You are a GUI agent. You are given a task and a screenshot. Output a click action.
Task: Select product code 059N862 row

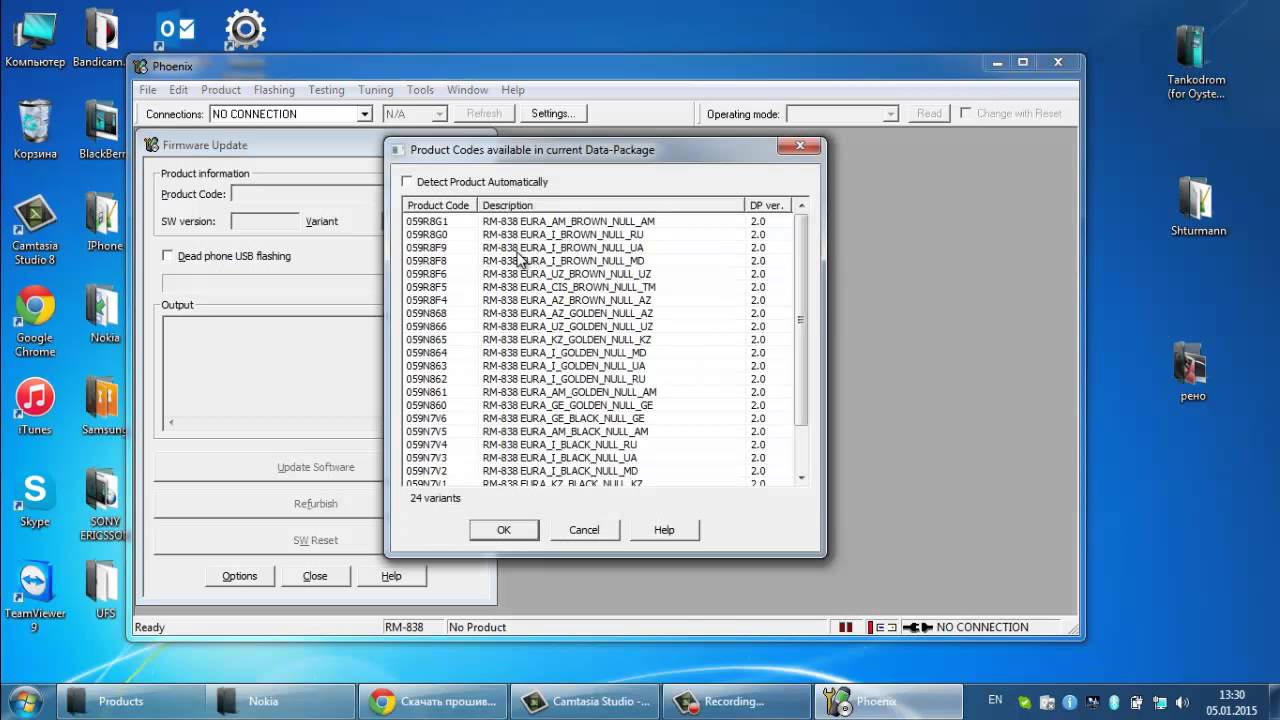tap(598, 379)
